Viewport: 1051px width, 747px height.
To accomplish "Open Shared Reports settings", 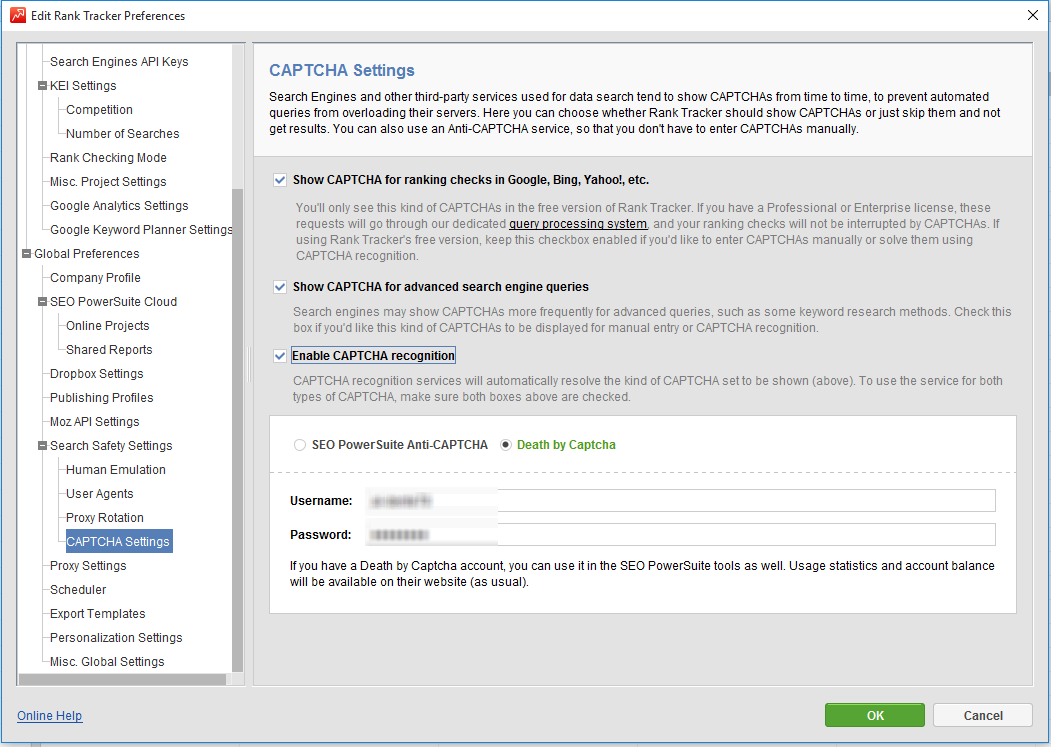I will coord(109,350).
